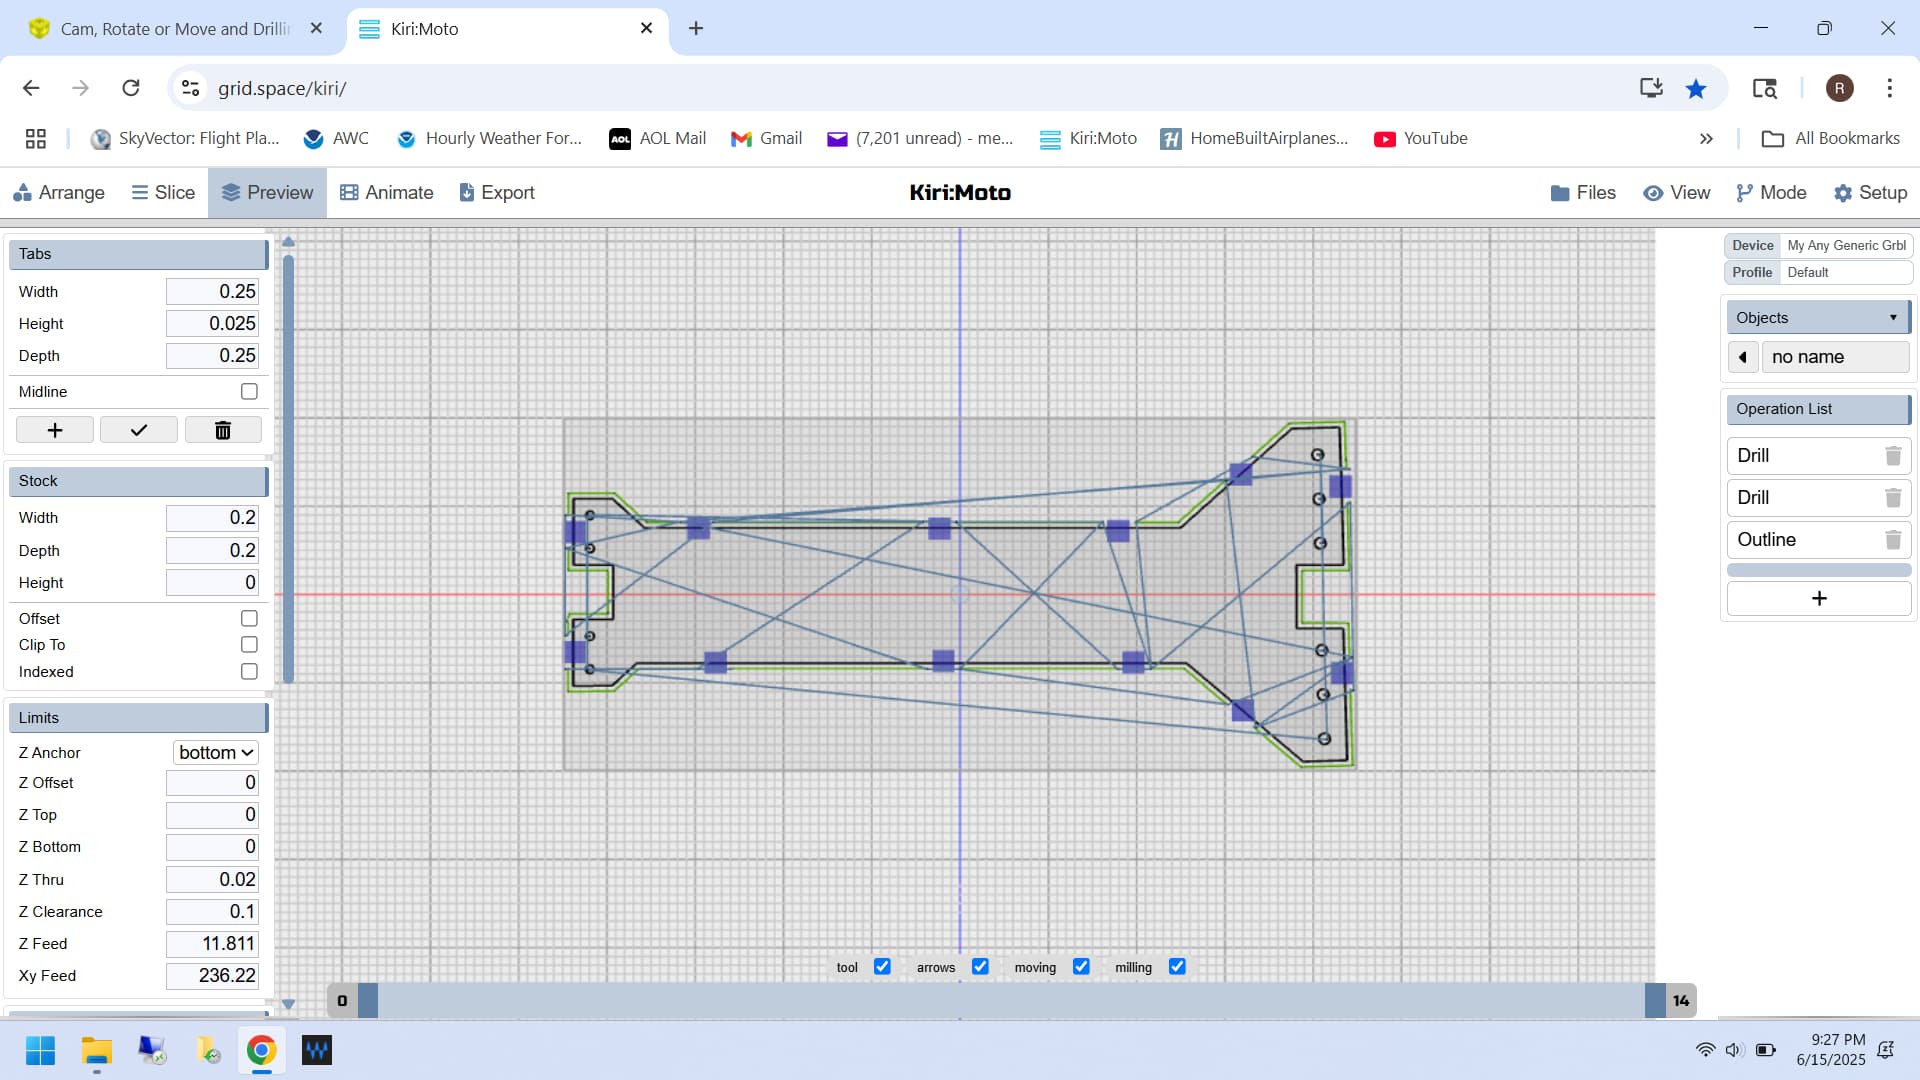Toggle the Indexed checkbox
The image size is (1920, 1080).
point(249,672)
